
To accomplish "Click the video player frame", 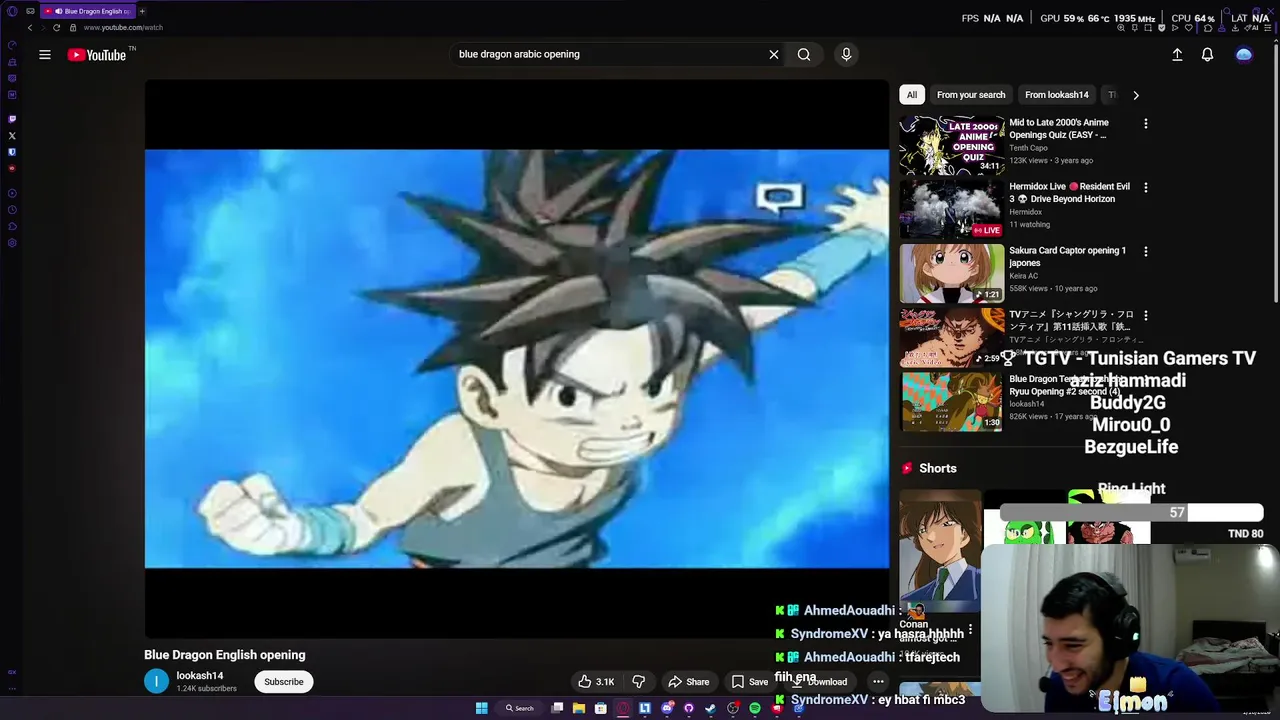I will tap(517, 359).
